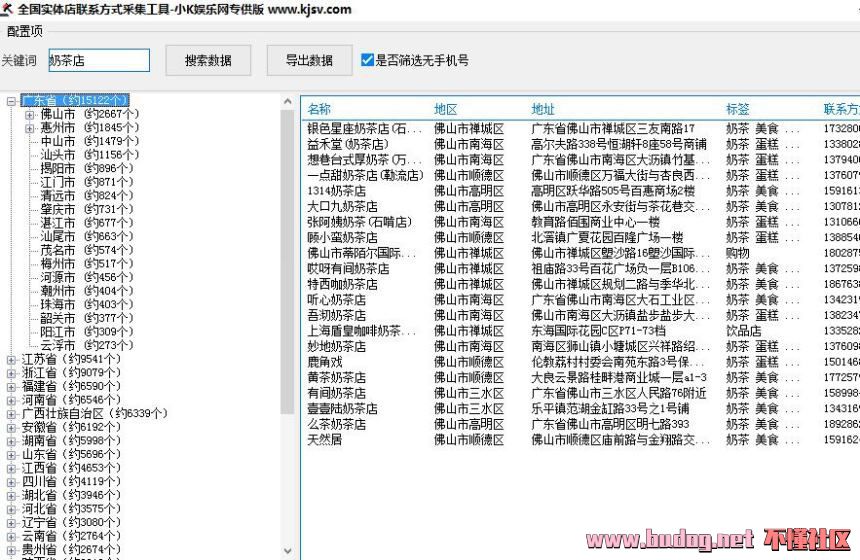This screenshot has height=560, width=860.
Task: Expand the 惠州市 tree node
Action: [x=29, y=128]
